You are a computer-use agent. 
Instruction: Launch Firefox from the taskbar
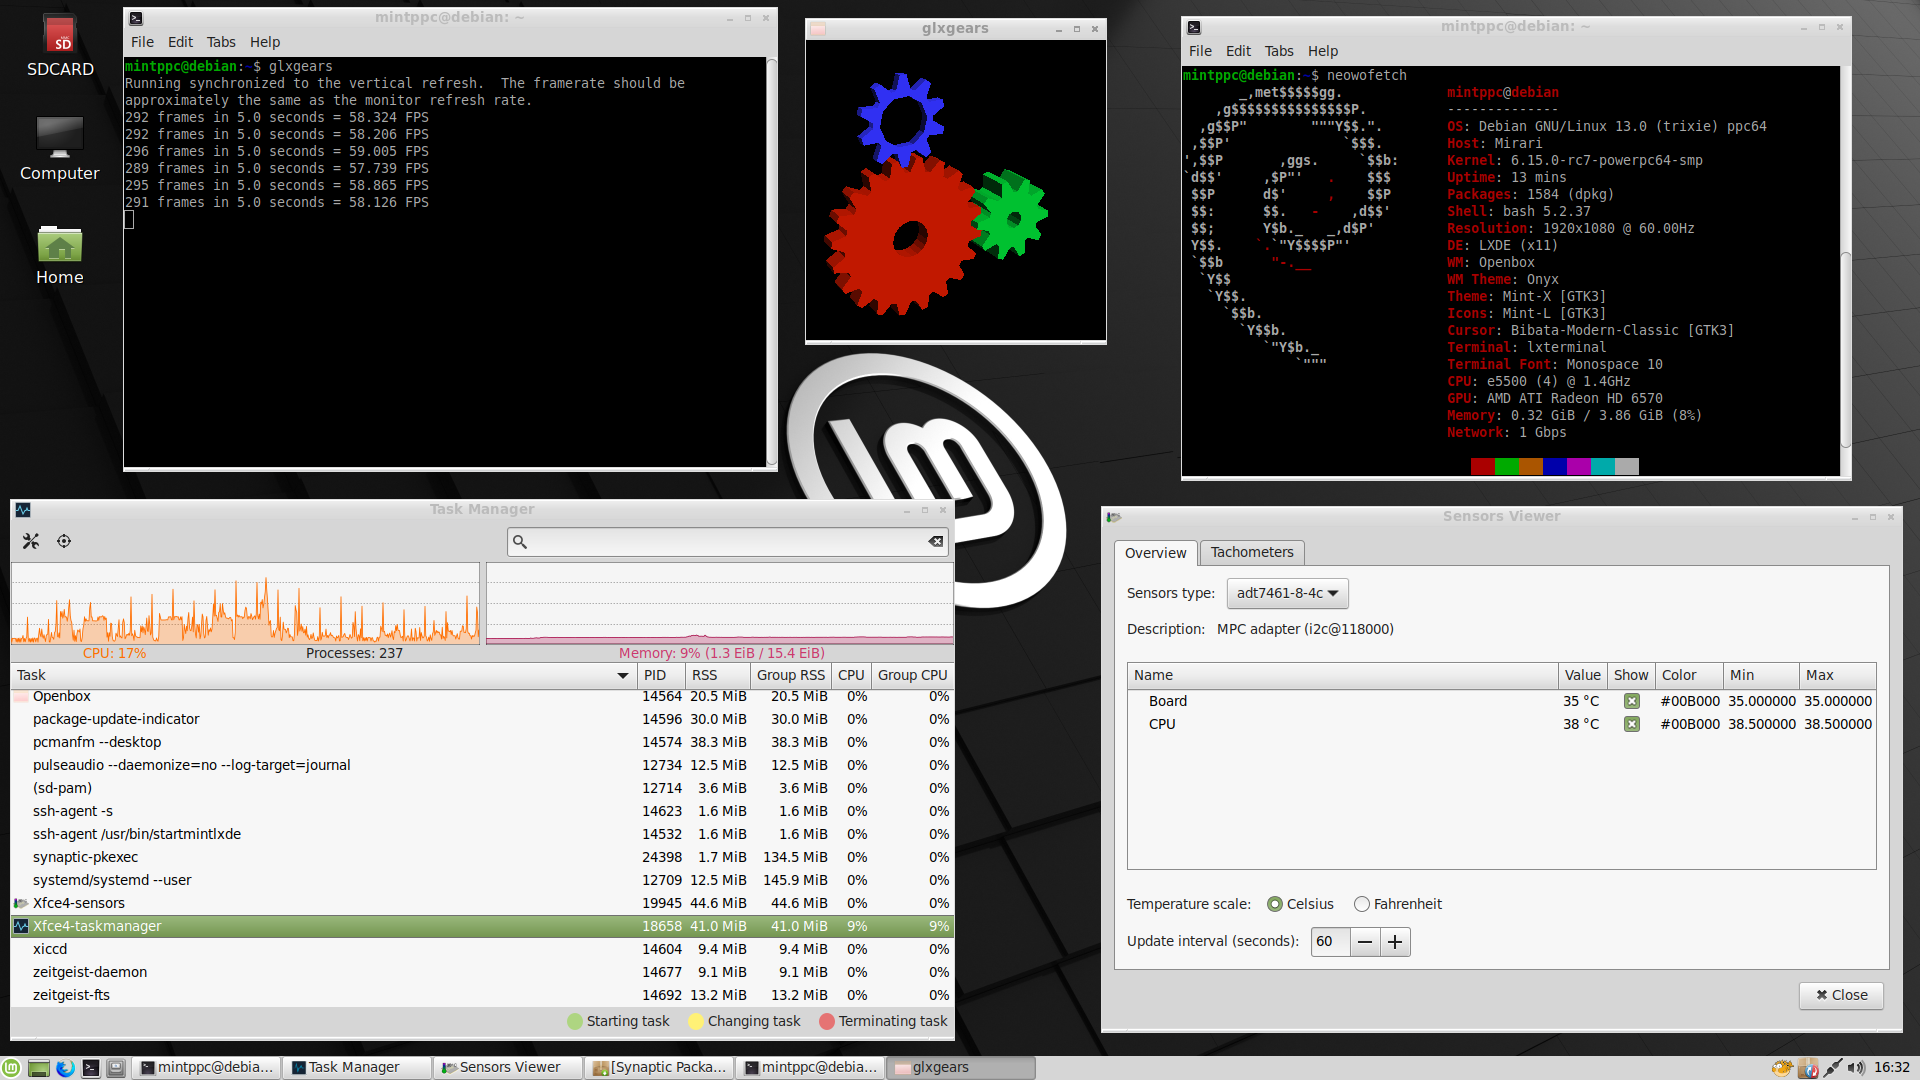click(x=65, y=1068)
